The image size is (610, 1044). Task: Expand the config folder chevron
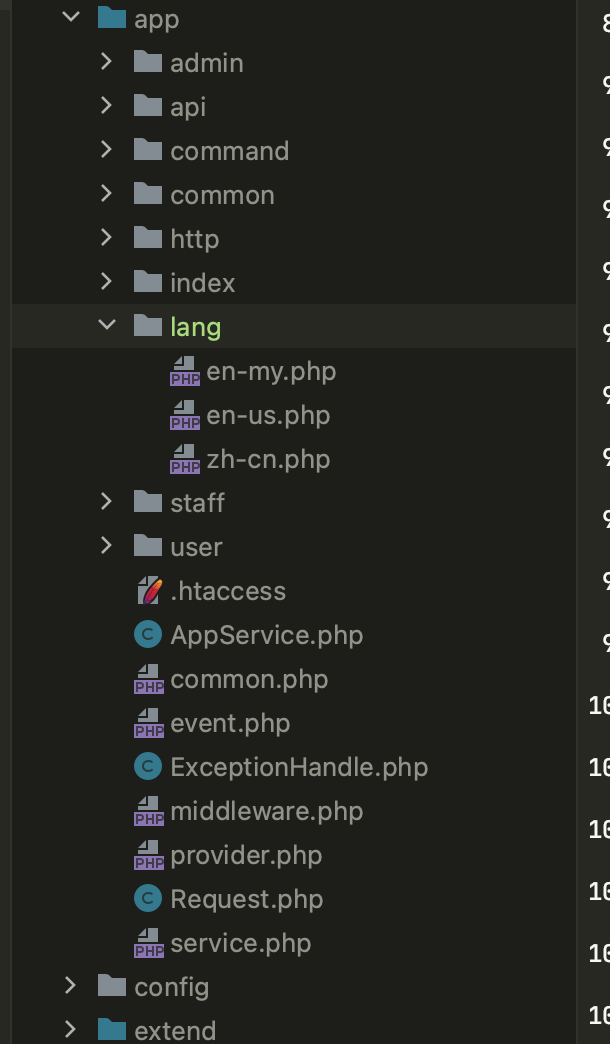(71, 985)
